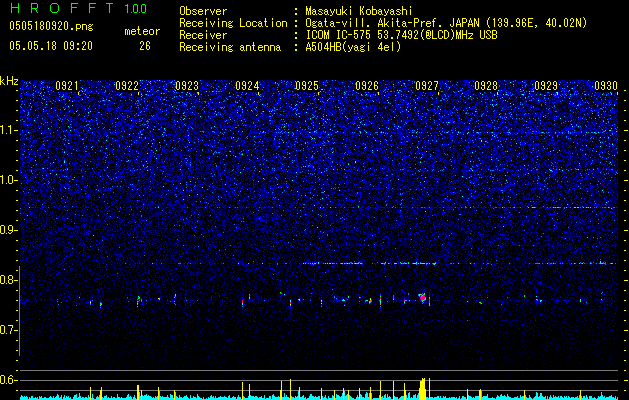Click the 'Receiving antenna' label
The image size is (629, 400).
[230, 47]
